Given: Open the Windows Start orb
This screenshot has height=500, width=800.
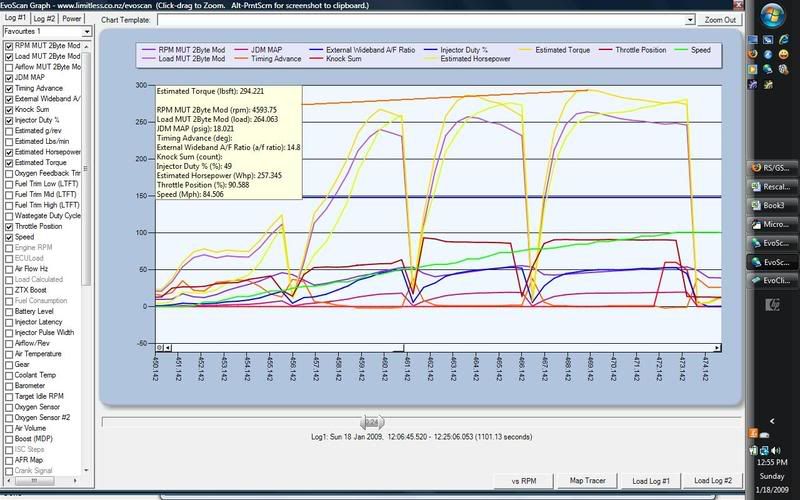Looking at the screenshot, I should pyautogui.click(x=773, y=16).
